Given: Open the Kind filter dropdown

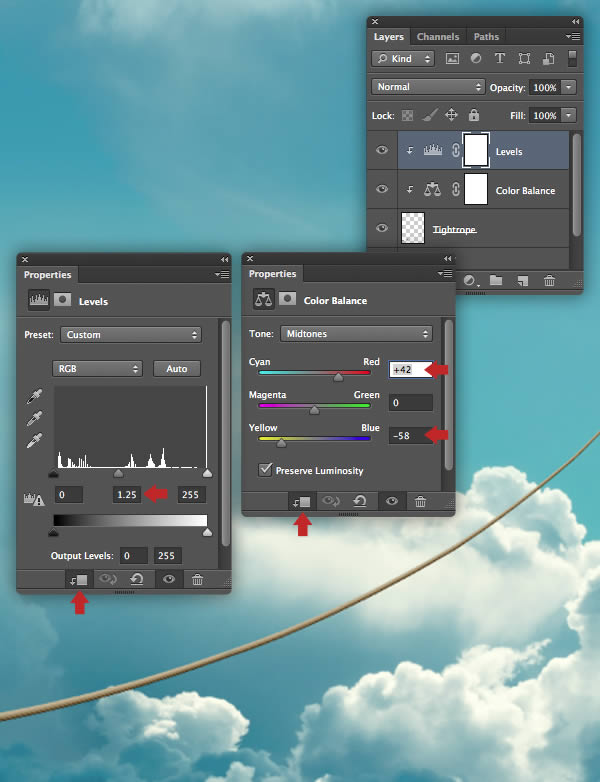Looking at the screenshot, I should pos(403,59).
